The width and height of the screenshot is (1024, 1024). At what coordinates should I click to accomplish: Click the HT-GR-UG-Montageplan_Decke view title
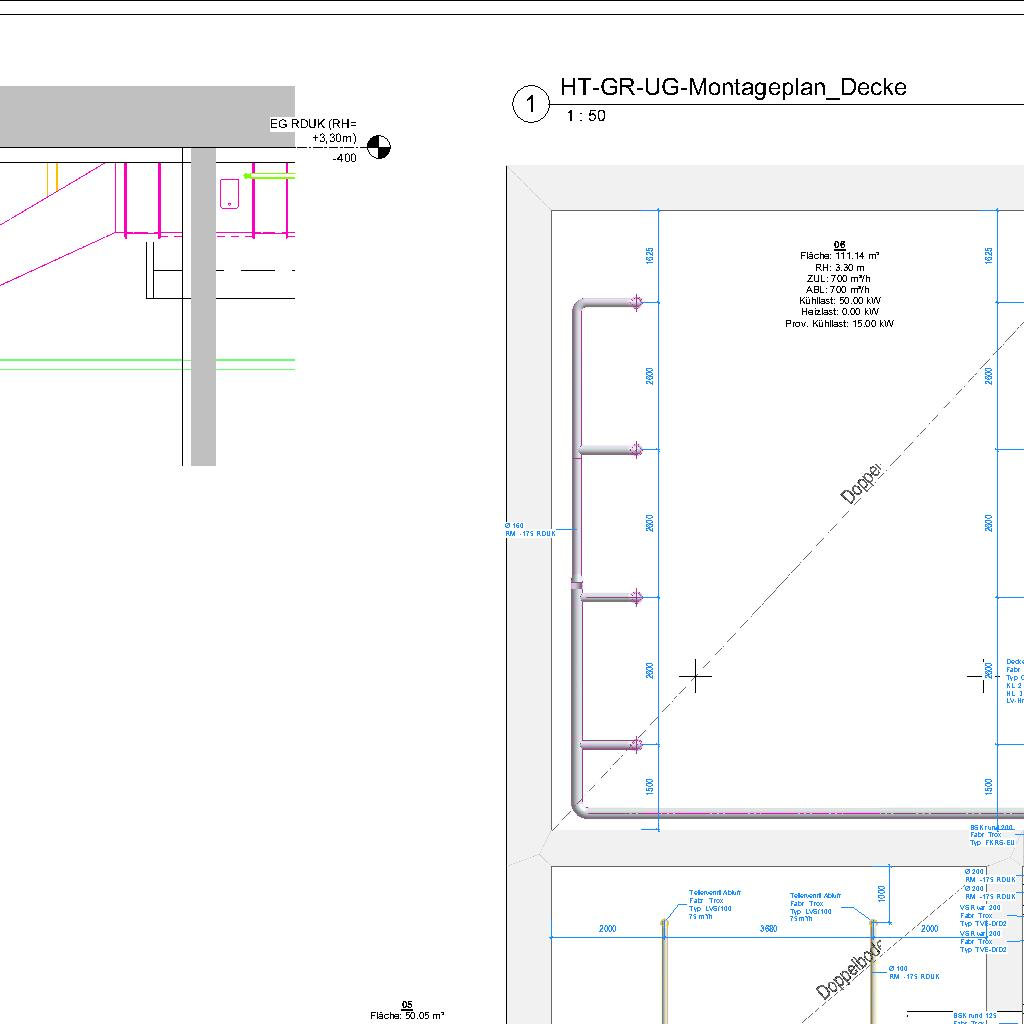tap(733, 87)
